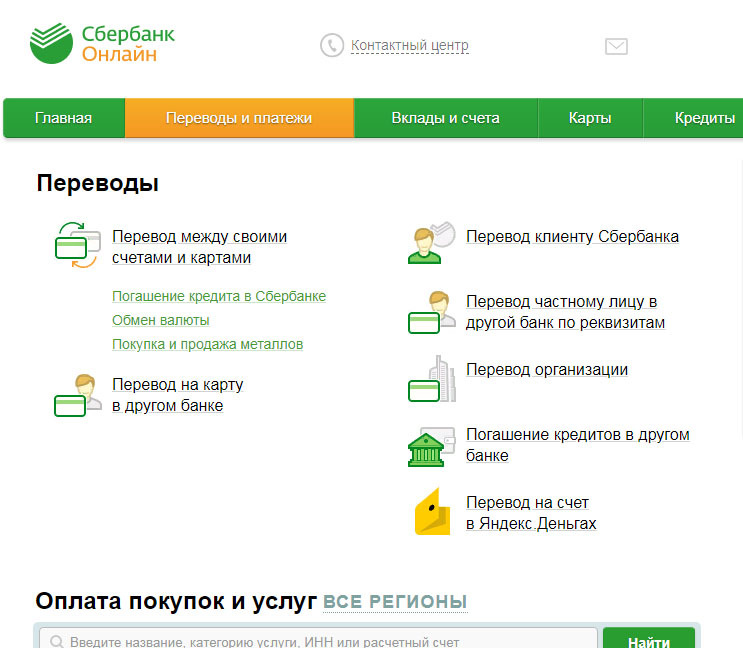The width and height of the screenshot is (743, 648).
Task: Open Погашение кредитов в другом банке link
Action: point(578,445)
